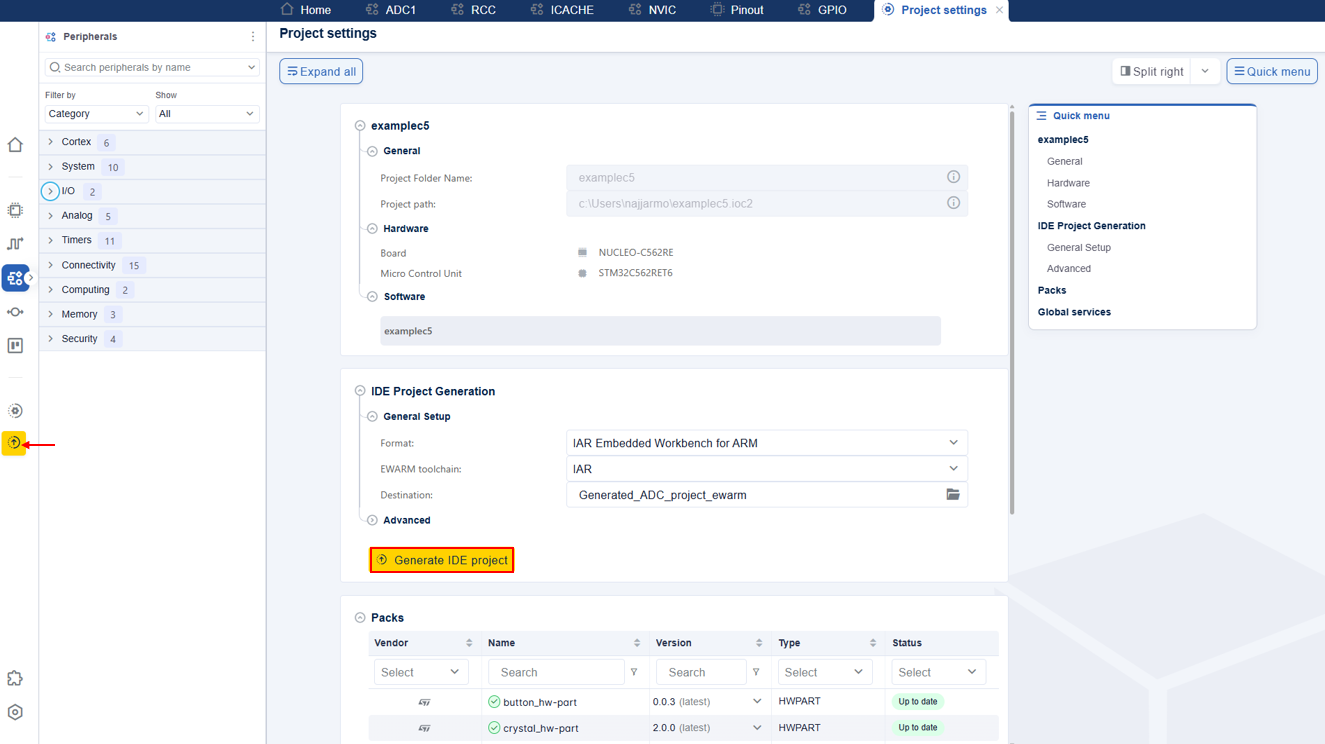1325x744 pixels.
Task: Collapse the IDE Project Generation section
Action: coord(360,392)
